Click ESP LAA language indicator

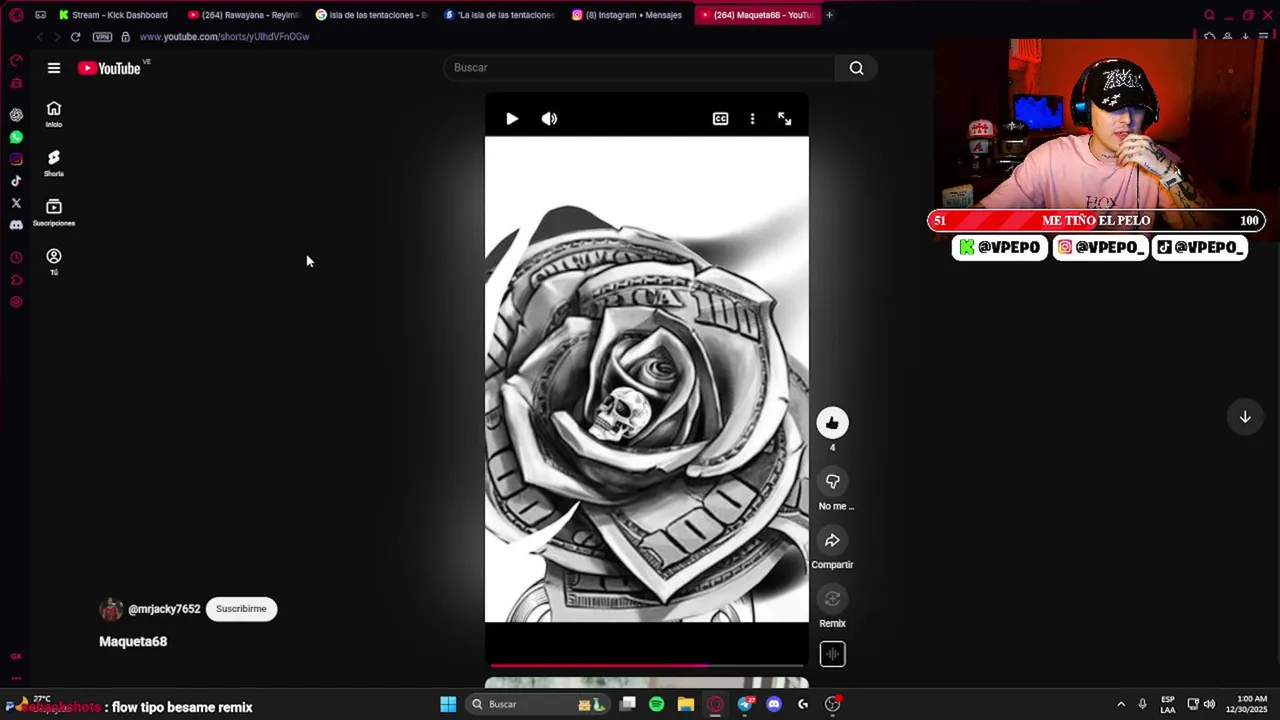1168,704
